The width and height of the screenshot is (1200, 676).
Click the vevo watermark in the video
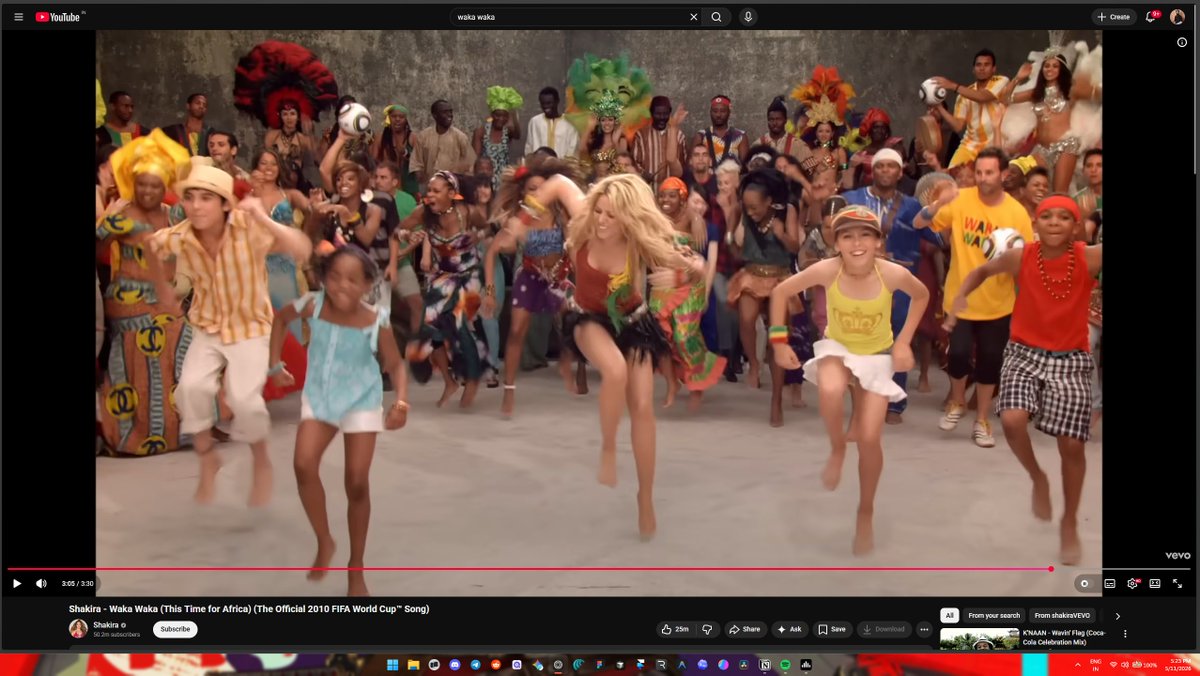click(1177, 556)
